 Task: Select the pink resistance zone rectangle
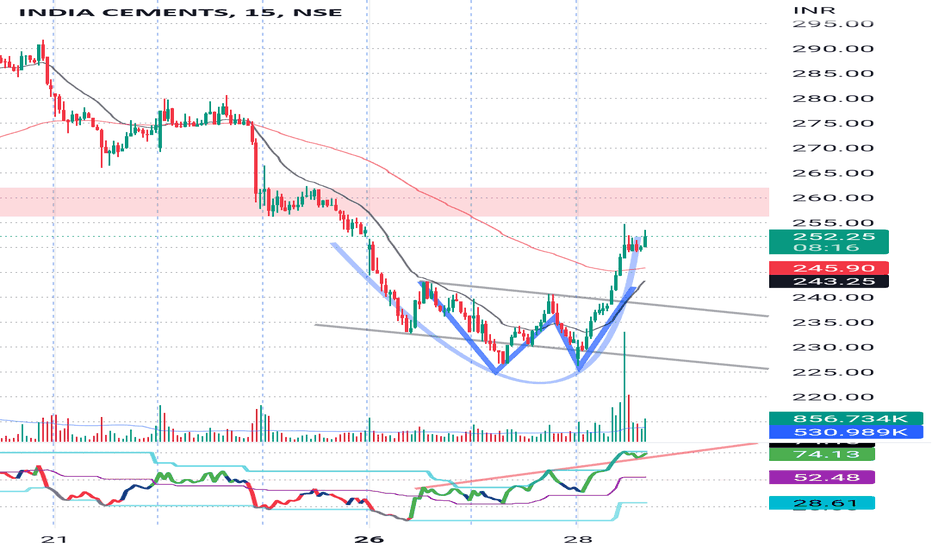point(385,202)
